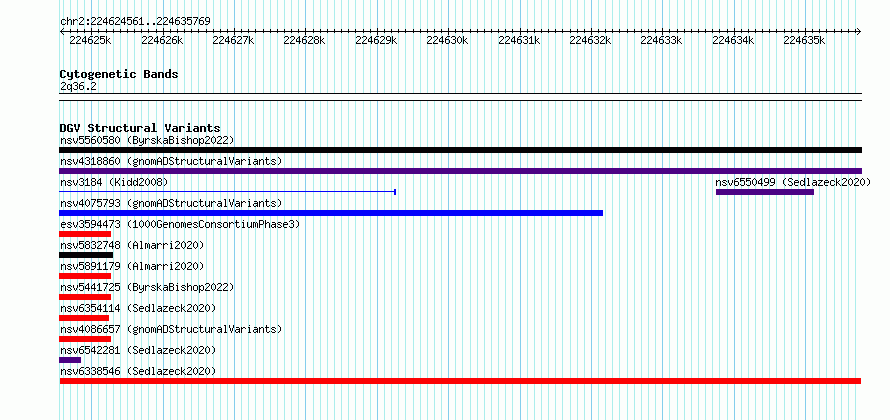890x420 pixels.
Task: Click the red nsv4086657 variant bar
Action: click(x=85, y=339)
